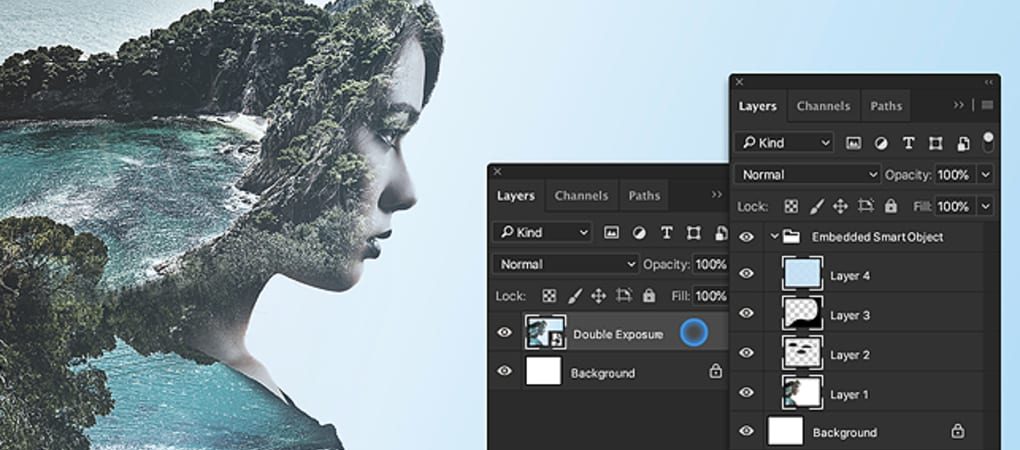Viewport: 1020px width, 450px height.
Task: Select Layers tab in right panel
Action: pyautogui.click(x=757, y=106)
